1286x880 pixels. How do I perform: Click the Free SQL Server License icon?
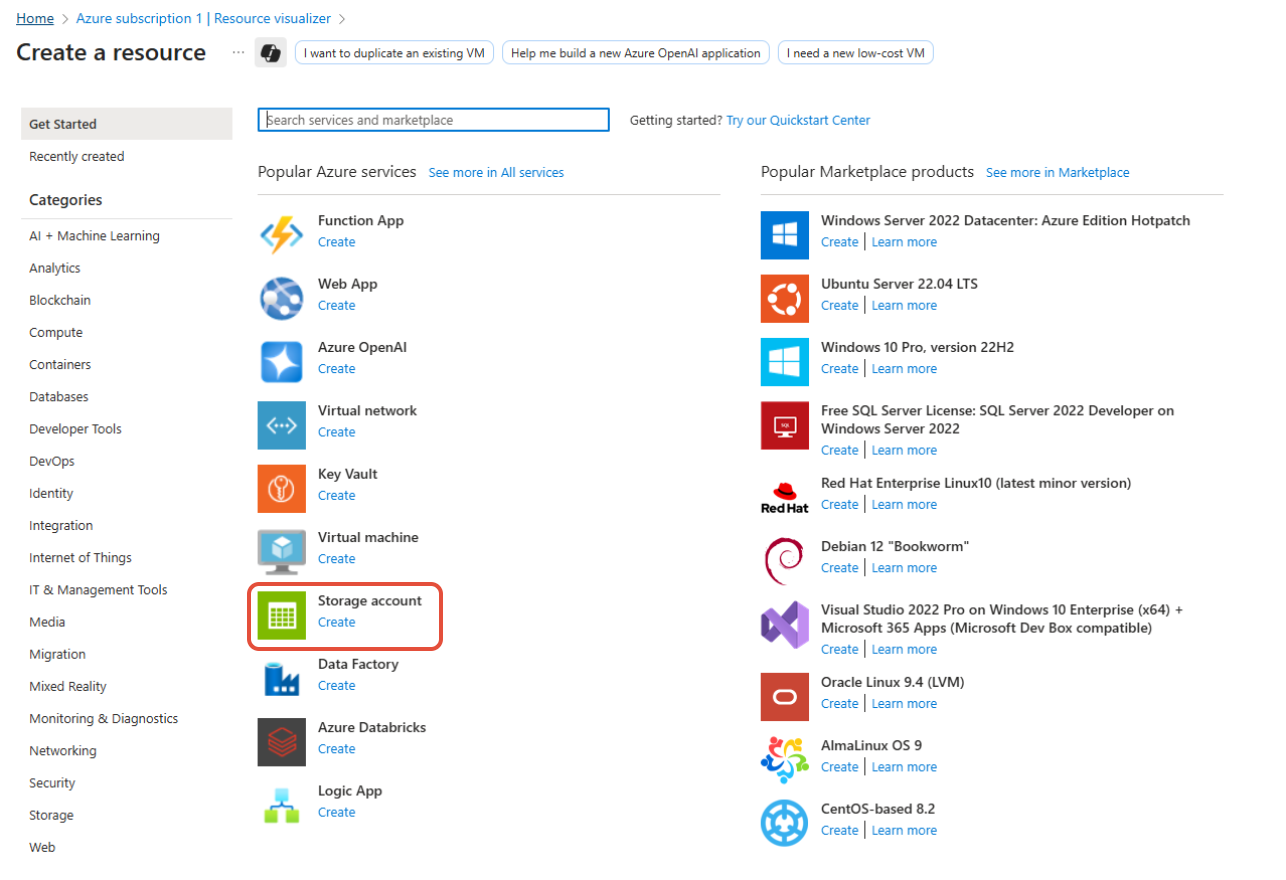tap(785, 425)
